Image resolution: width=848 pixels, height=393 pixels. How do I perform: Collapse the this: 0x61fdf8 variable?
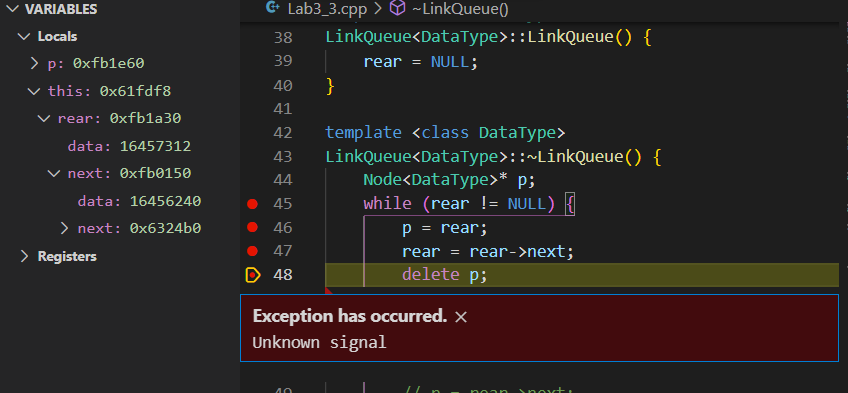coord(34,91)
